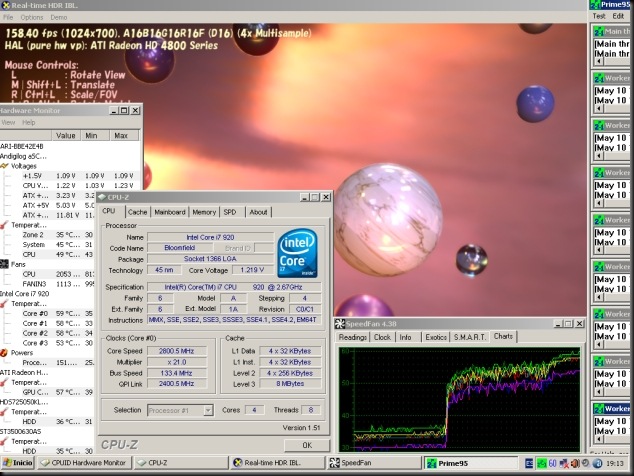Switch to the Memory tab in CPU-Z
The height and width of the screenshot is (476, 634).
tap(204, 212)
